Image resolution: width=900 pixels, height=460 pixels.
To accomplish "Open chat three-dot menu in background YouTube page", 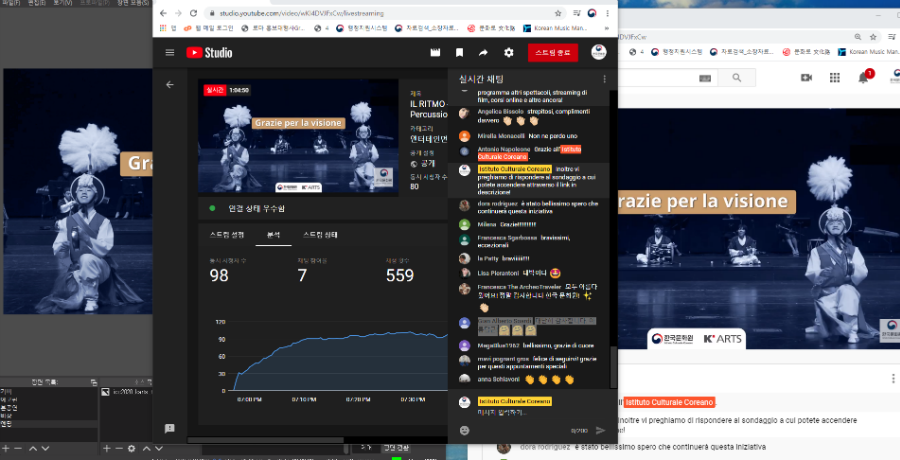I will pos(893,378).
